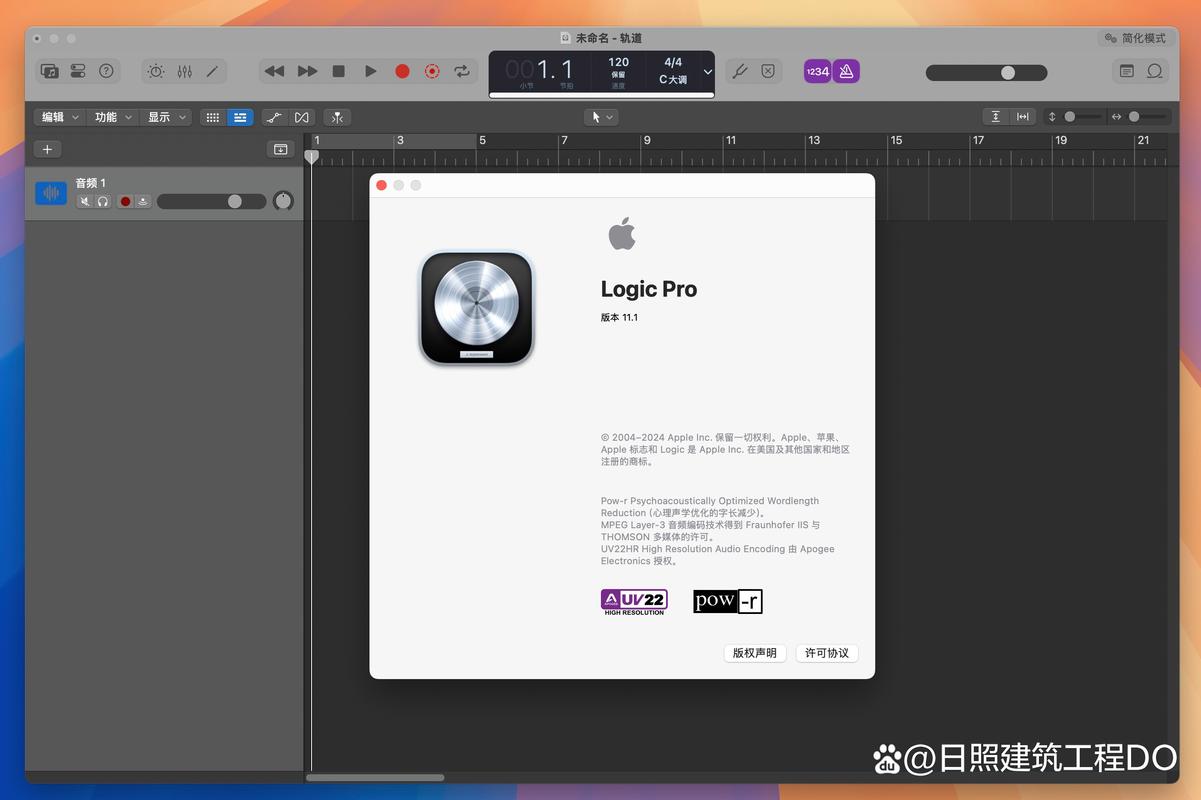Click the 版权声明 button

754,653
